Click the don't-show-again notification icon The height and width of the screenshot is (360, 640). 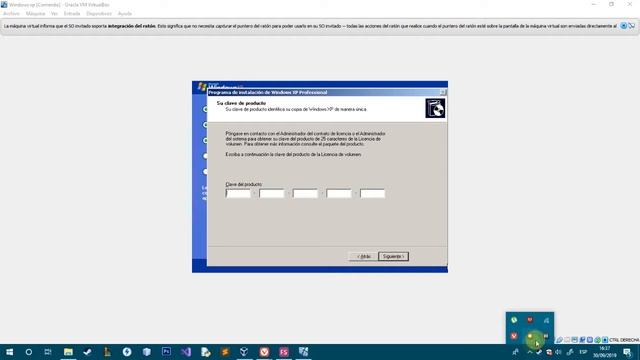(x=631, y=26)
